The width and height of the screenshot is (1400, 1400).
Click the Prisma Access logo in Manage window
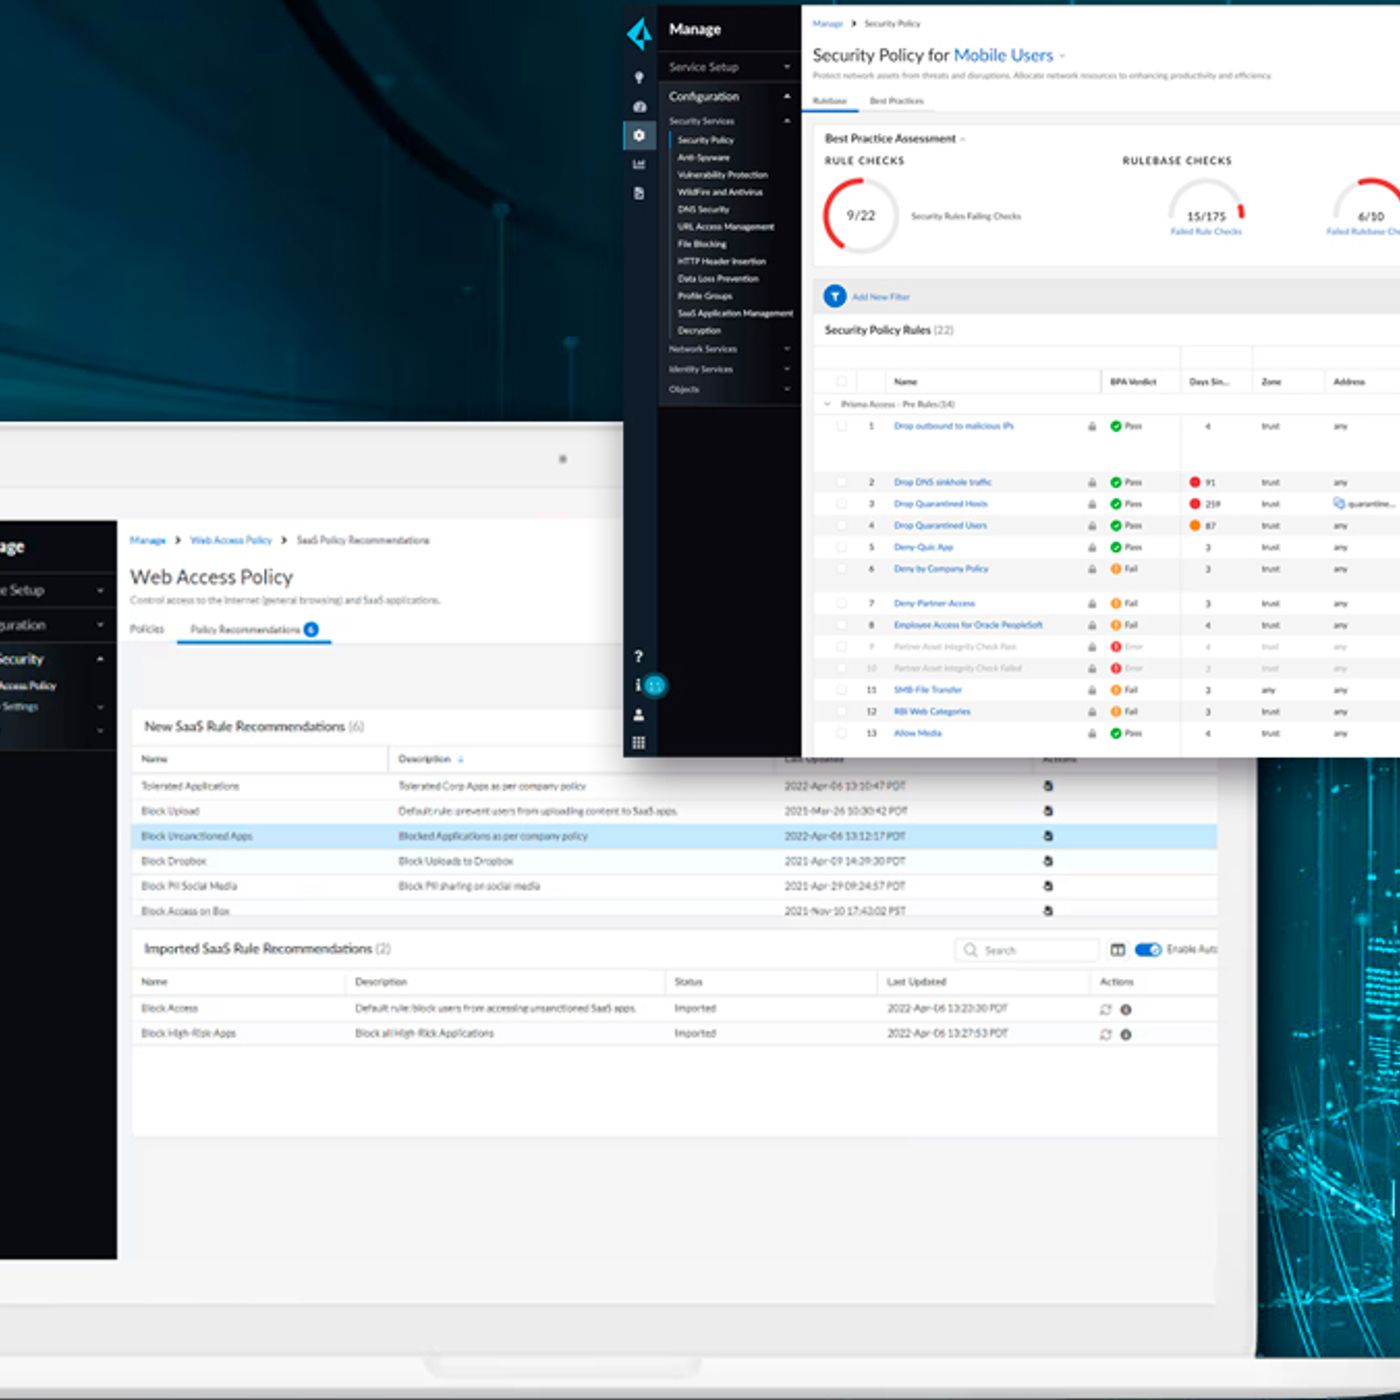tap(640, 33)
